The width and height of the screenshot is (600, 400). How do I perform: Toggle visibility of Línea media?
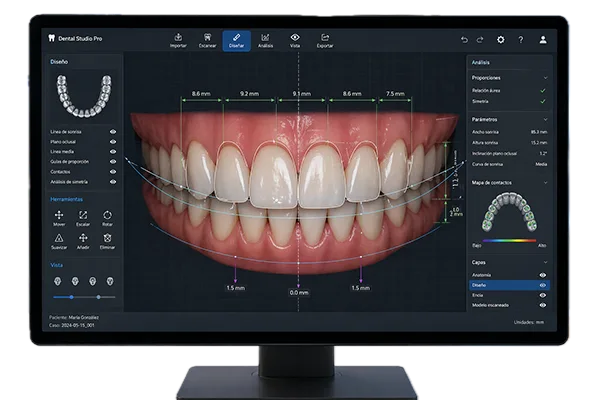click(113, 152)
